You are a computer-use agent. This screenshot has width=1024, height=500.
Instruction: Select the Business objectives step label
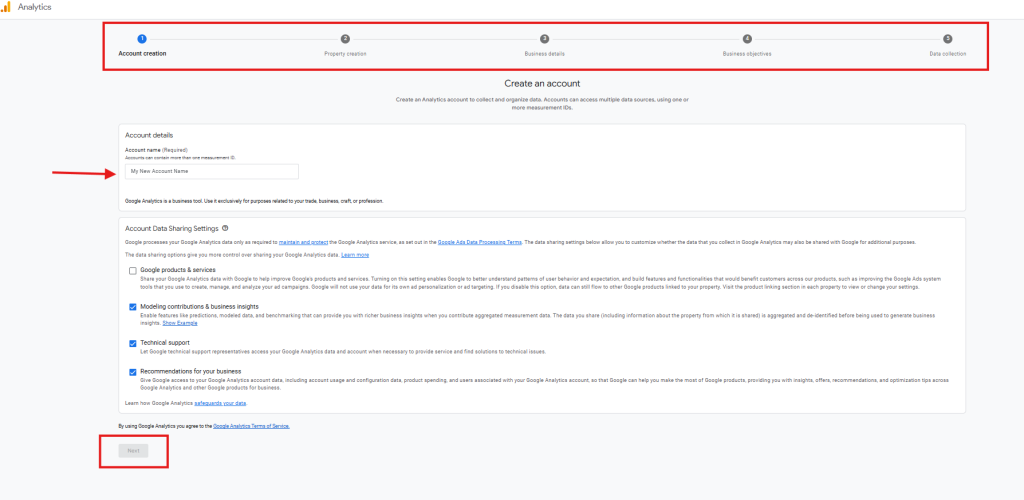pos(747,53)
